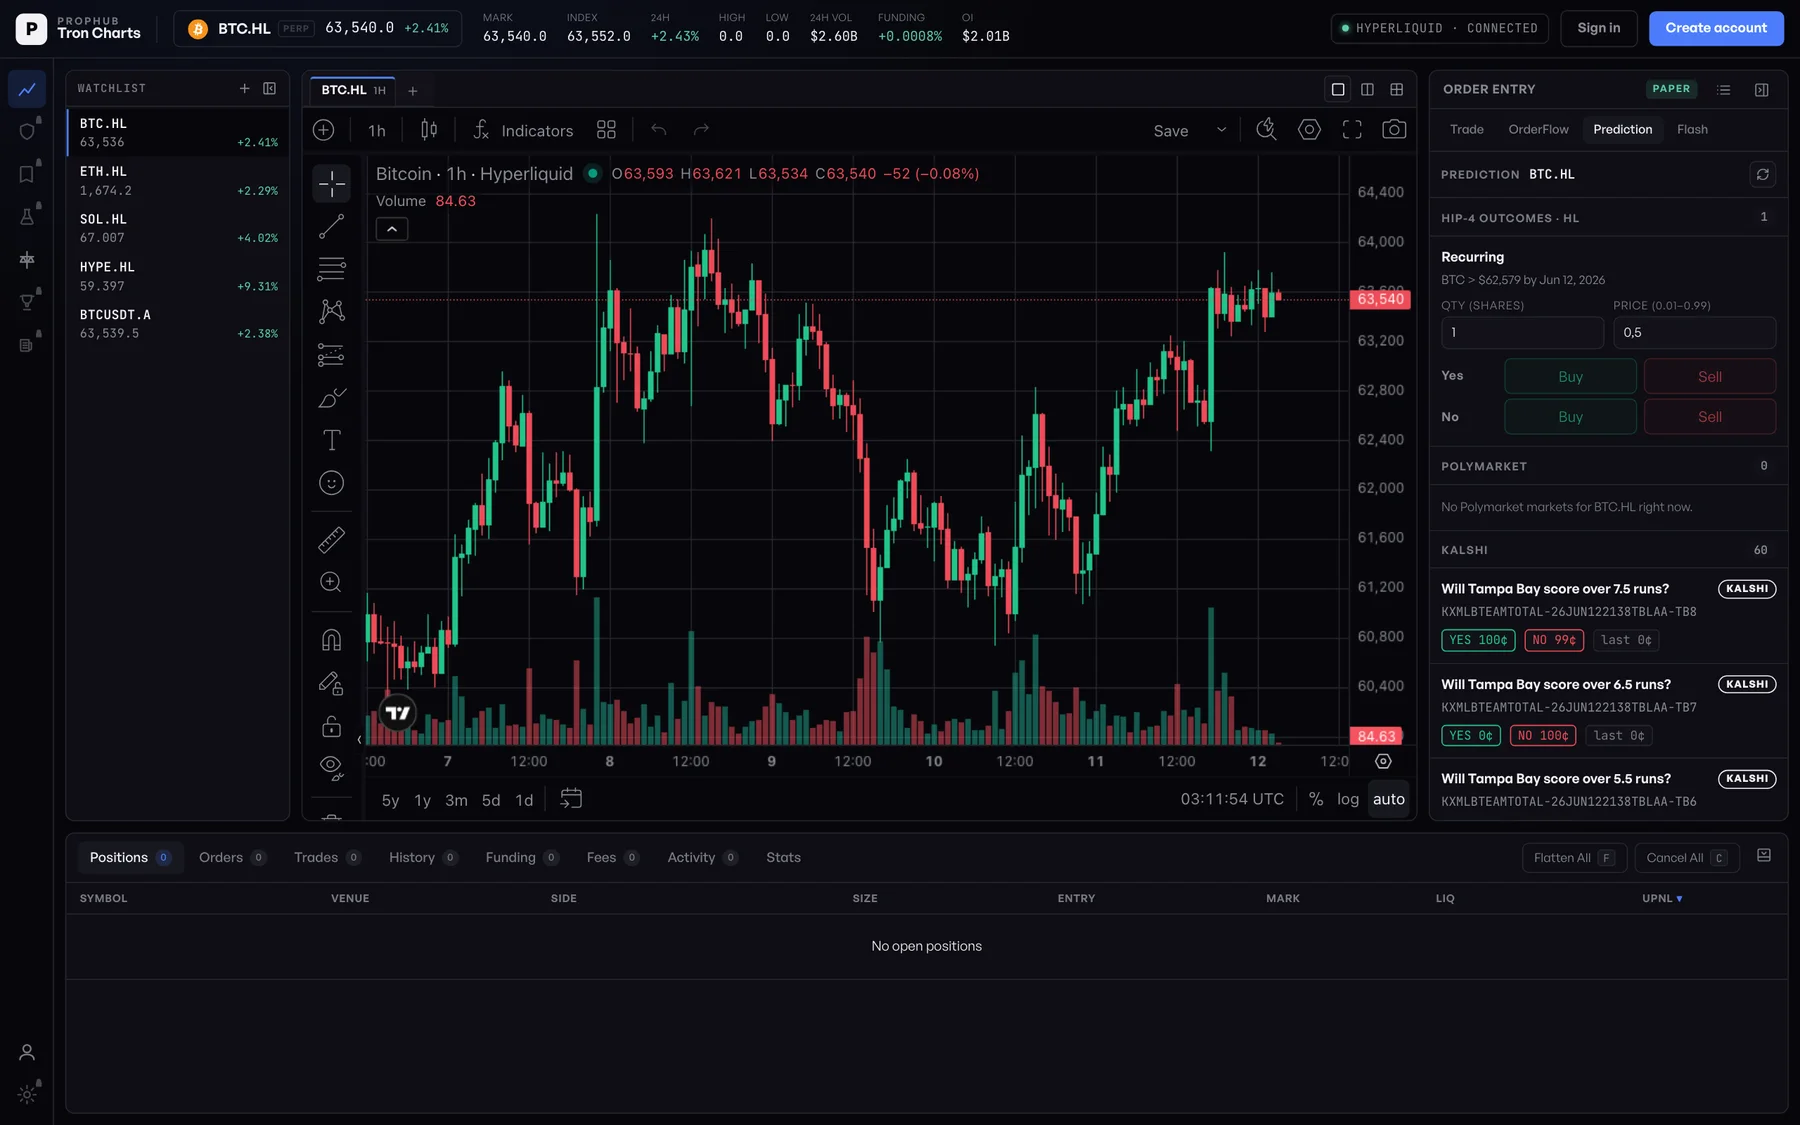Select the ruler measure tool
This screenshot has height=1125, width=1800.
331,540
